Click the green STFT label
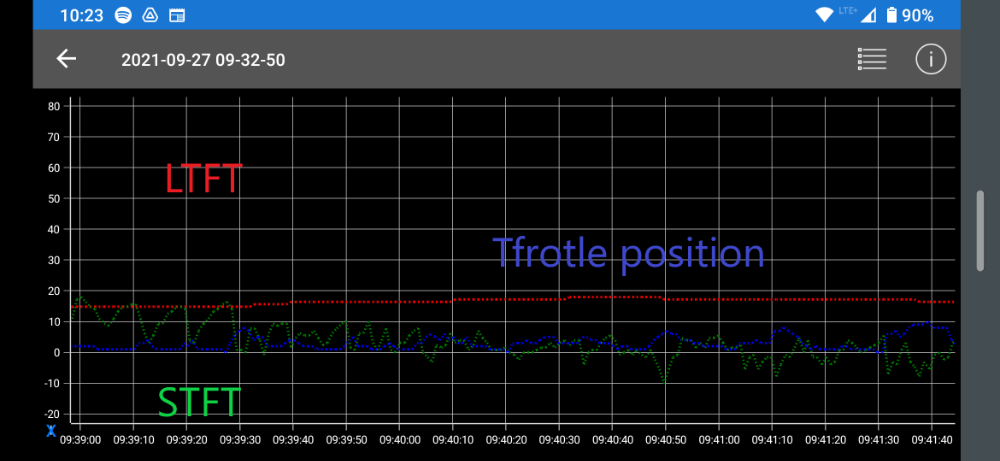 coord(199,402)
